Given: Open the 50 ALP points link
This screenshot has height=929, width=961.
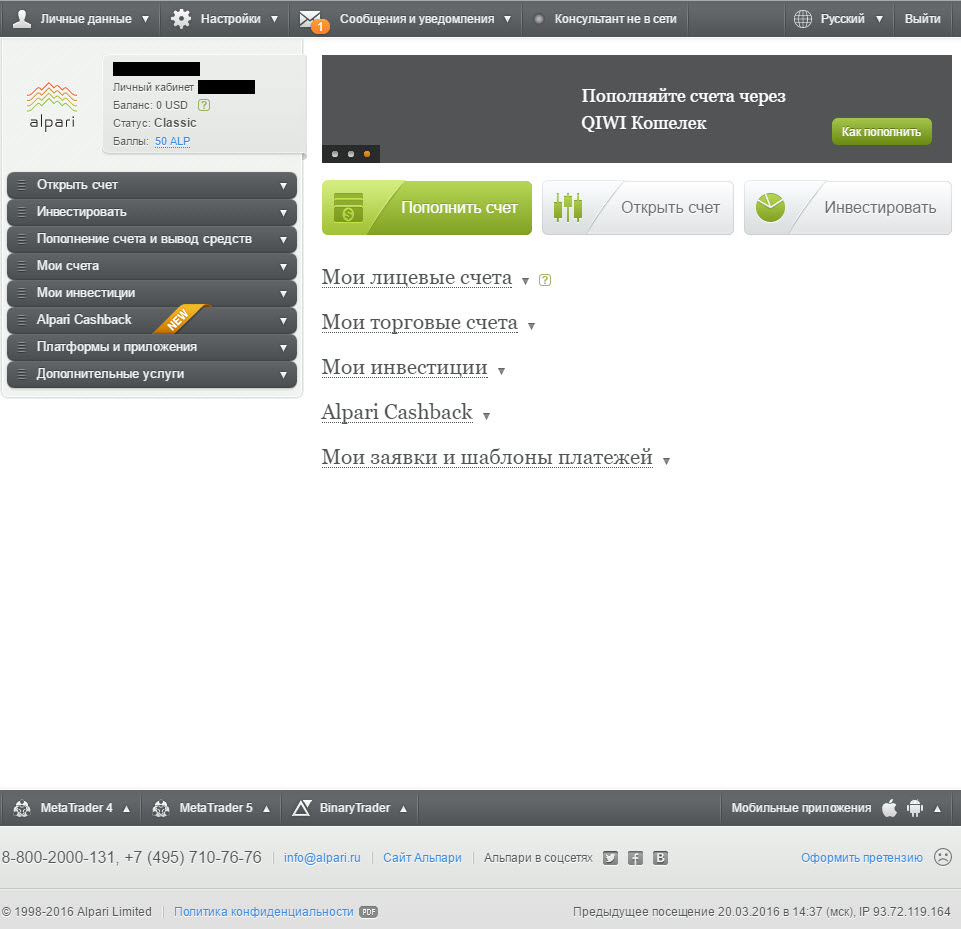Looking at the screenshot, I should click(172, 141).
